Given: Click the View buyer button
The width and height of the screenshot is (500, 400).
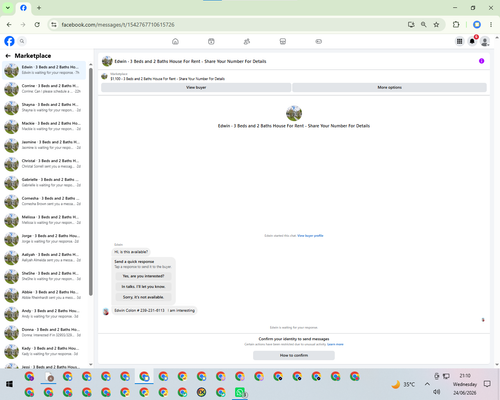Looking at the screenshot, I should click(196, 87).
